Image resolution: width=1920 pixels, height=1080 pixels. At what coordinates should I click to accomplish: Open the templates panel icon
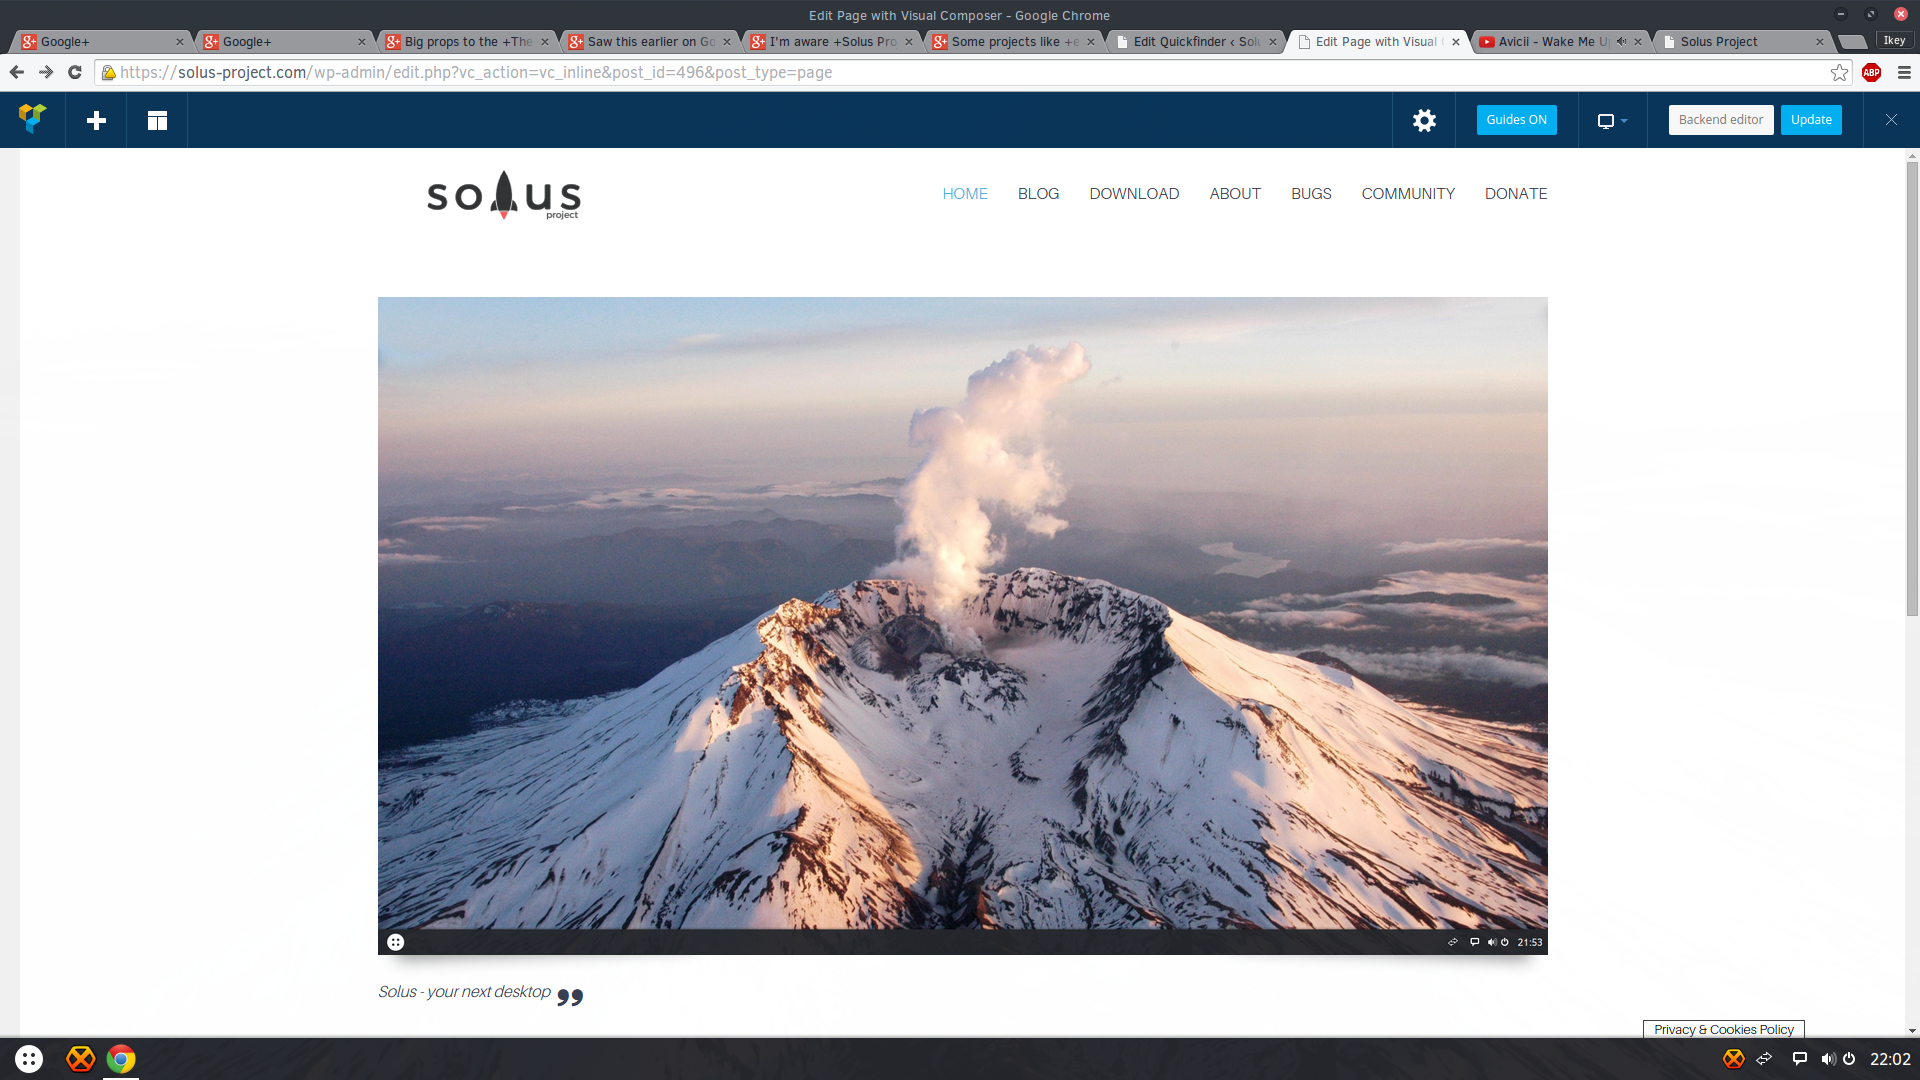pyautogui.click(x=157, y=120)
